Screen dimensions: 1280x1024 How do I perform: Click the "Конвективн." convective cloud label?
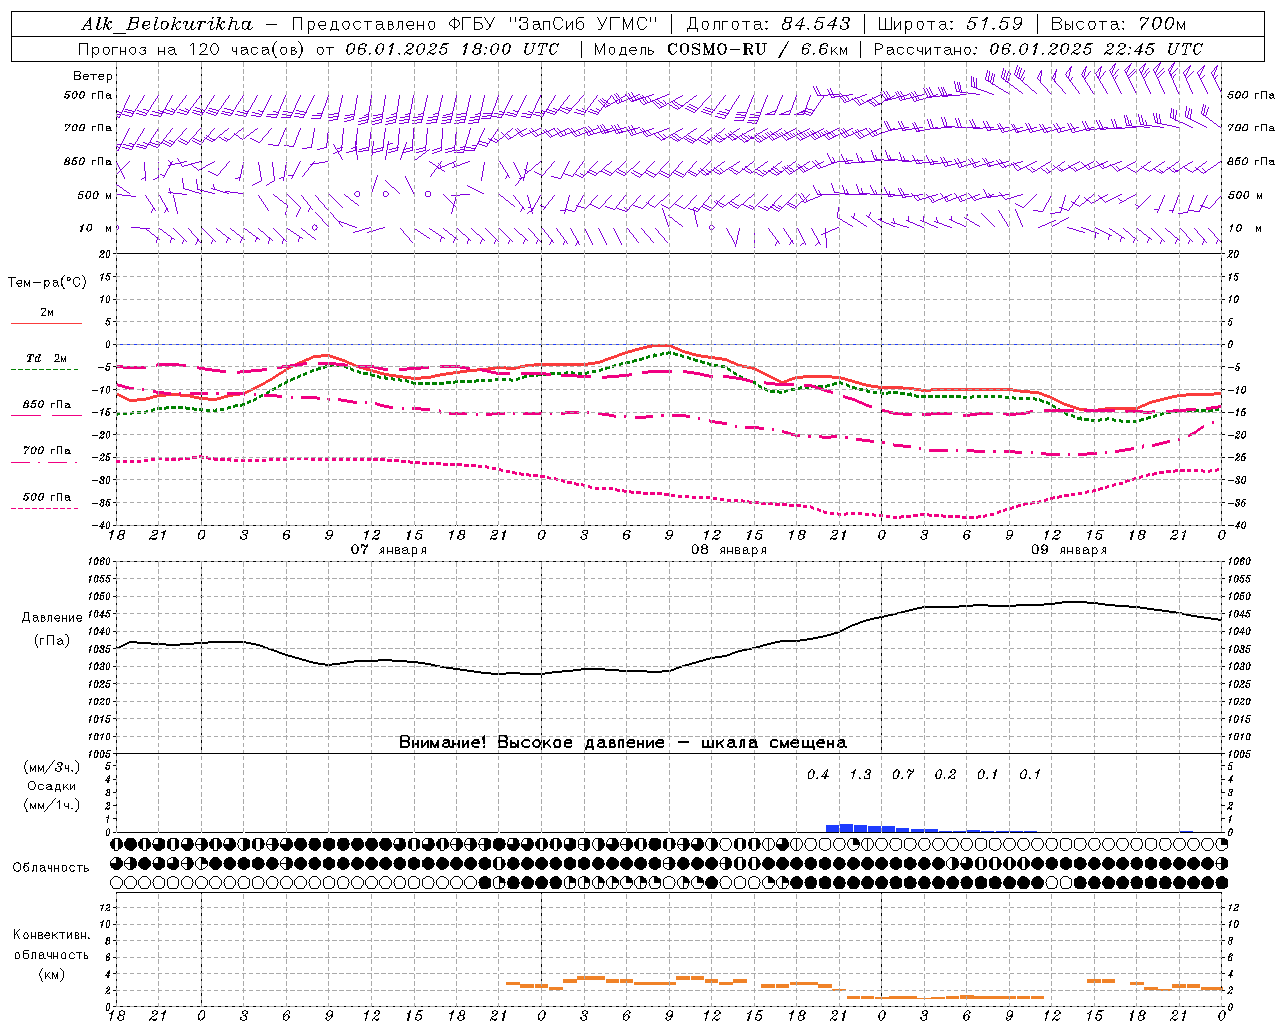pos(51,935)
